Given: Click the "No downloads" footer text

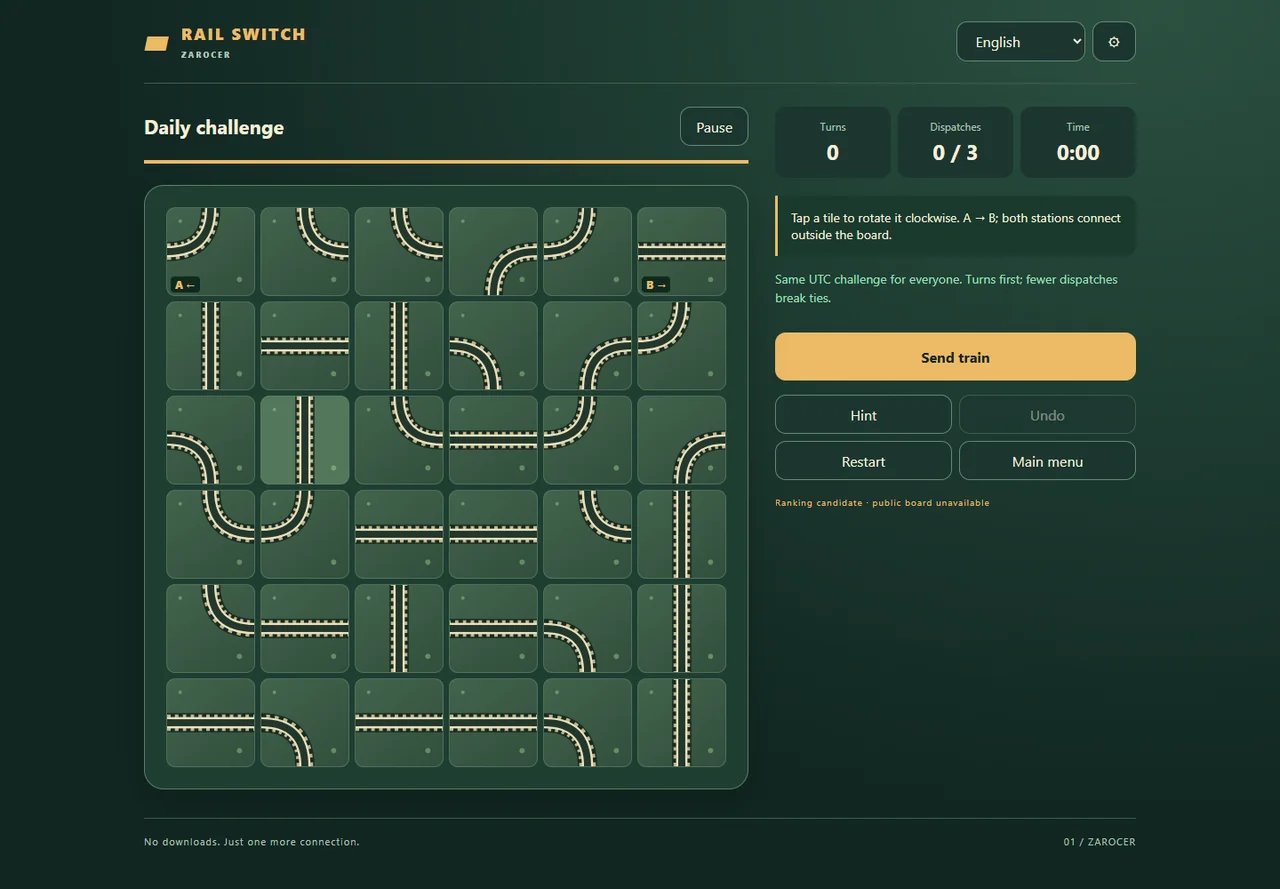Looking at the screenshot, I should pos(251,842).
